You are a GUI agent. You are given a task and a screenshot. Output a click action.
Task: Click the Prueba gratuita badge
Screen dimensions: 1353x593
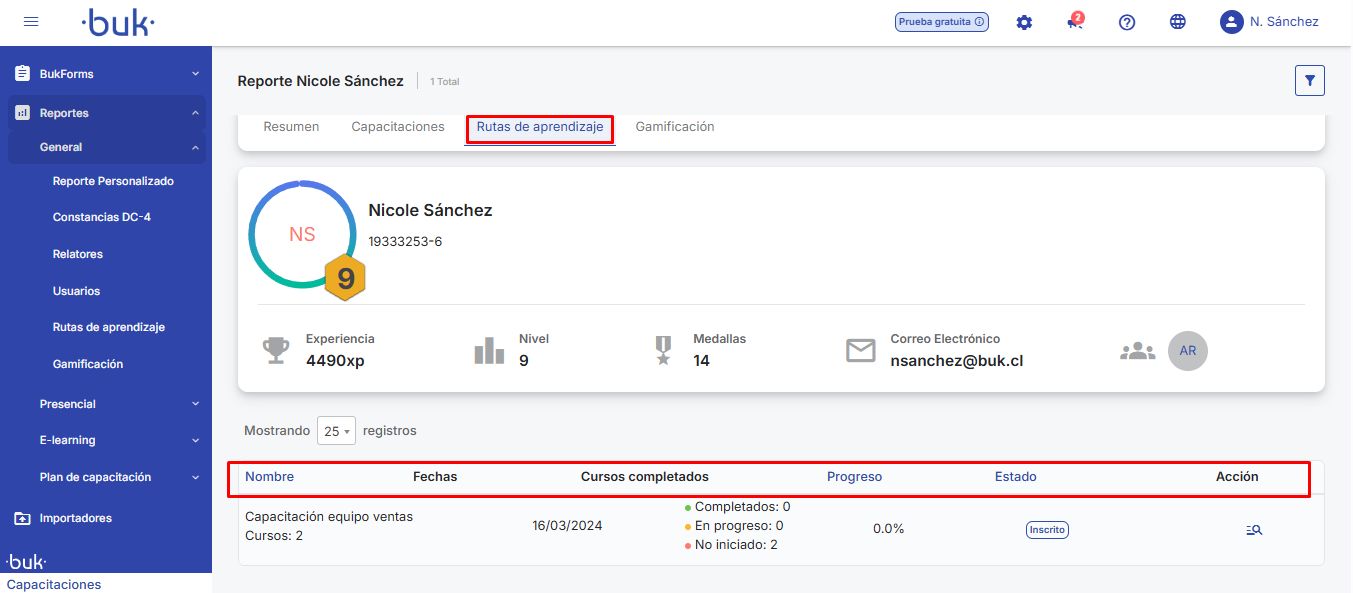pyautogui.click(x=941, y=22)
